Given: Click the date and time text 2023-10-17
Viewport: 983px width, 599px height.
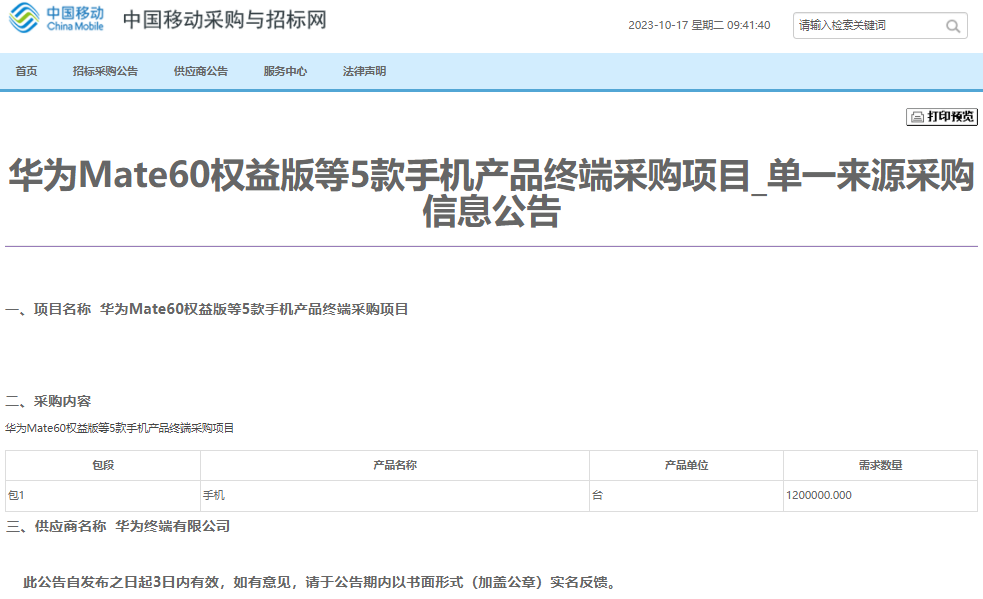Looking at the screenshot, I should click(x=699, y=25).
